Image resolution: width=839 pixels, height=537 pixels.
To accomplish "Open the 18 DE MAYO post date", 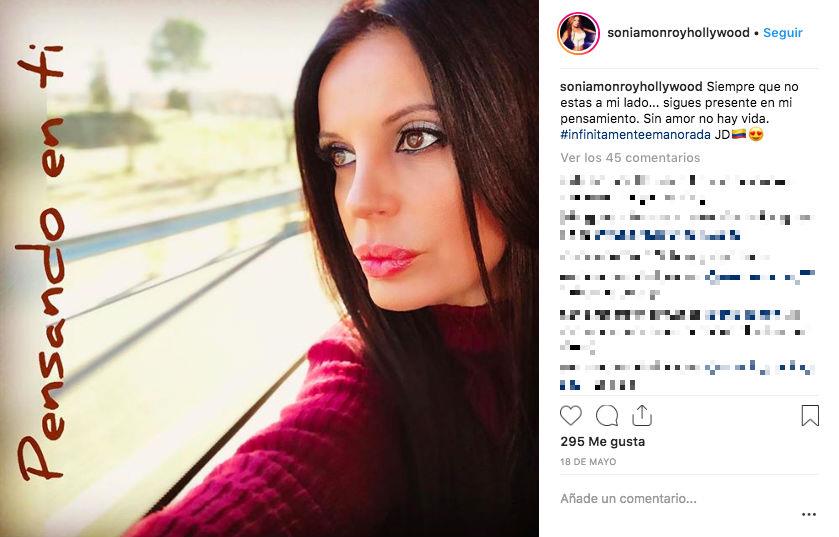I will (x=588, y=462).
